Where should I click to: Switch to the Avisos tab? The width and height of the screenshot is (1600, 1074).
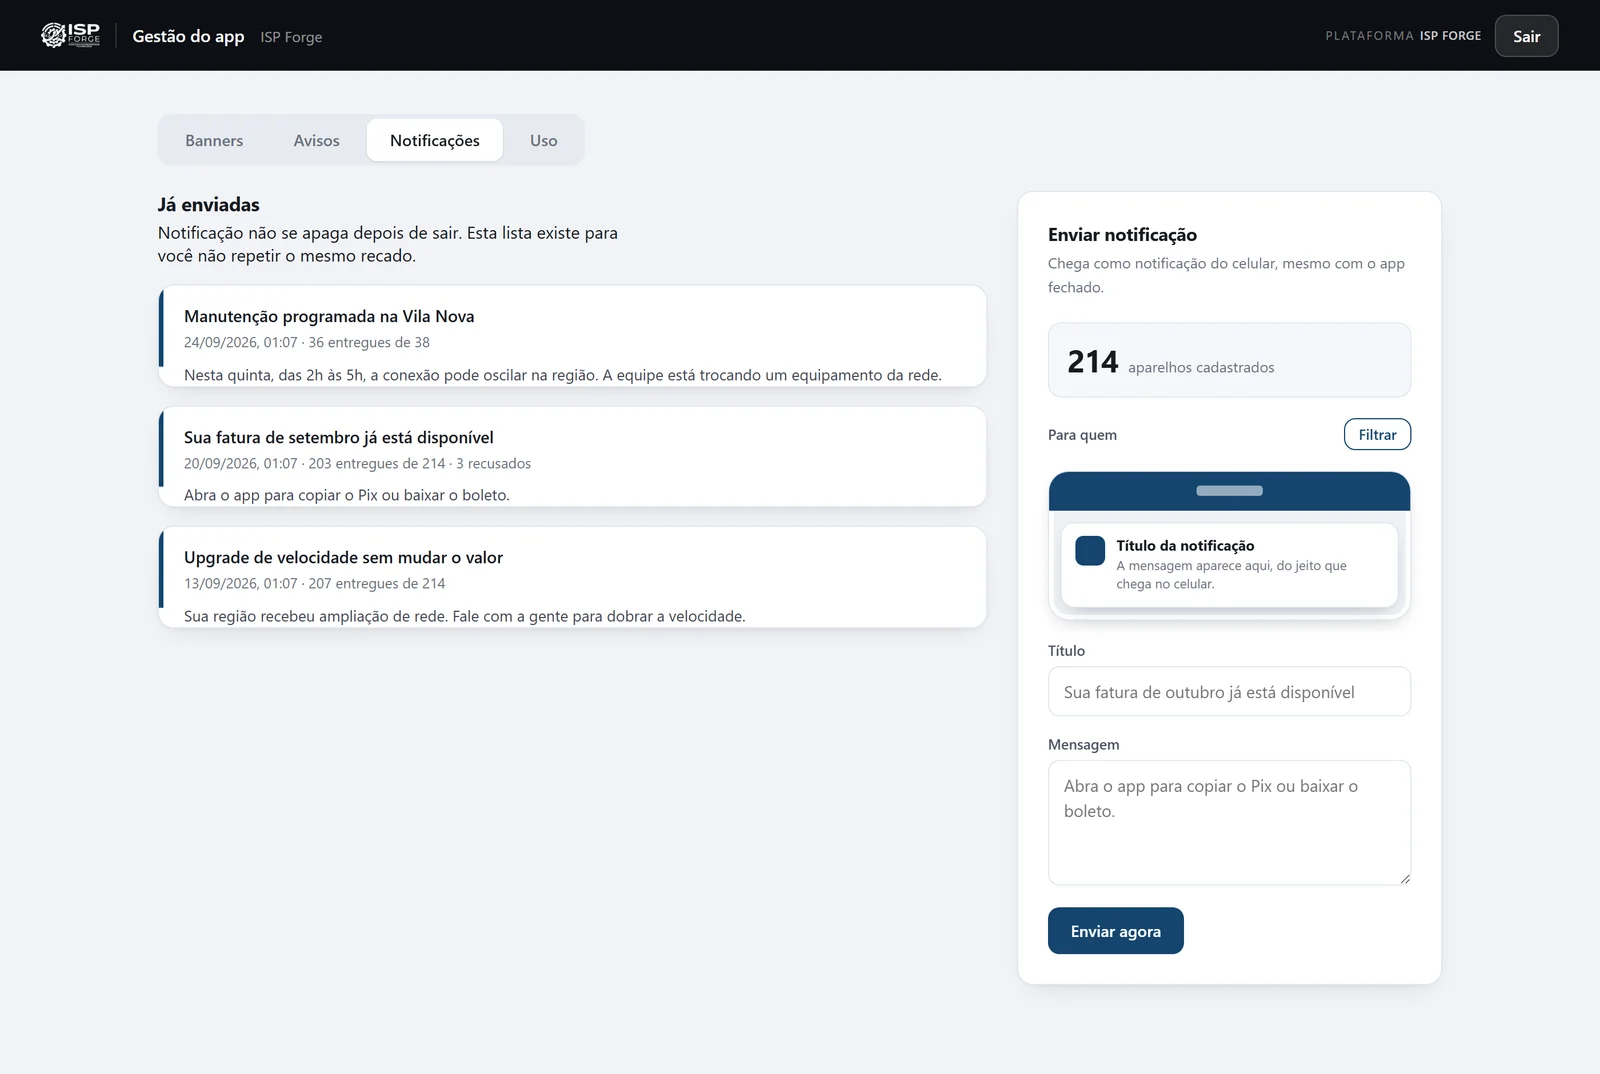[316, 140]
